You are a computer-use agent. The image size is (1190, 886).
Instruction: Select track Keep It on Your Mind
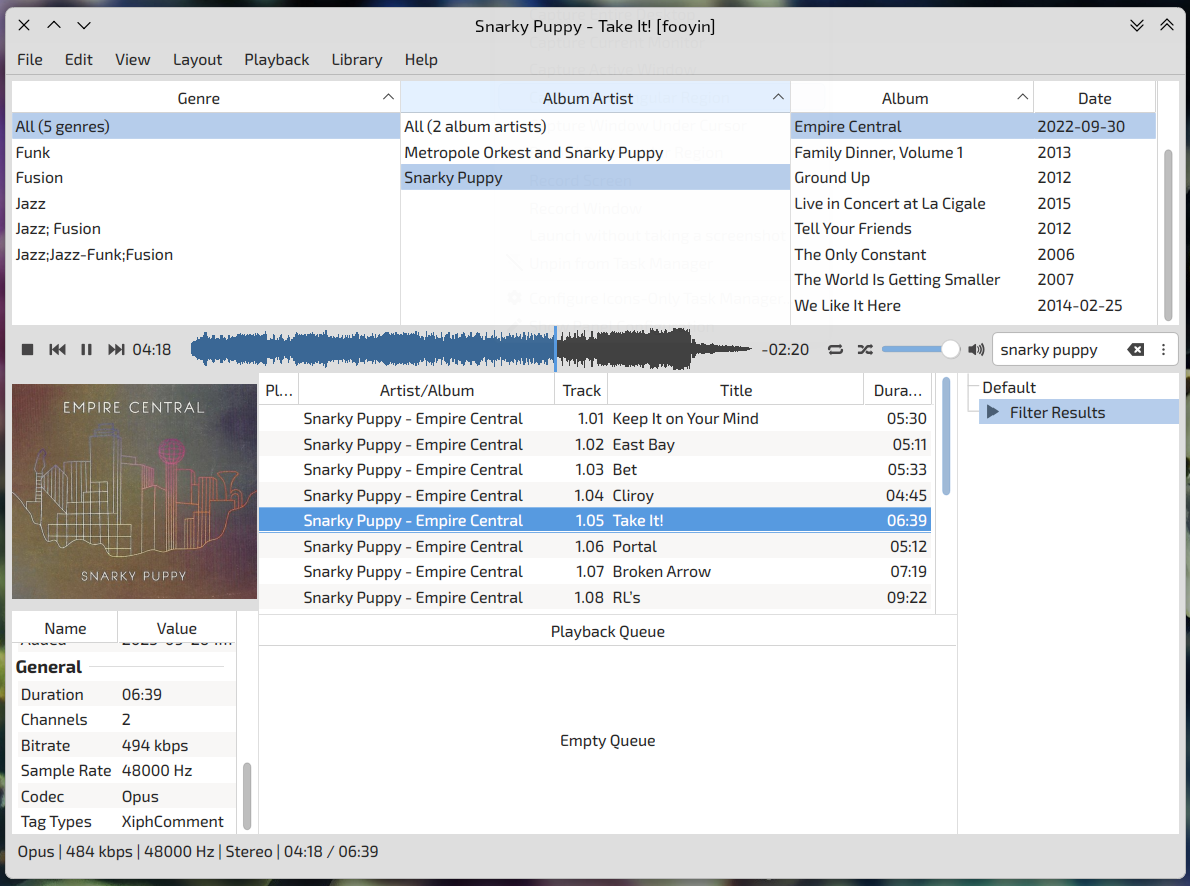[595, 418]
